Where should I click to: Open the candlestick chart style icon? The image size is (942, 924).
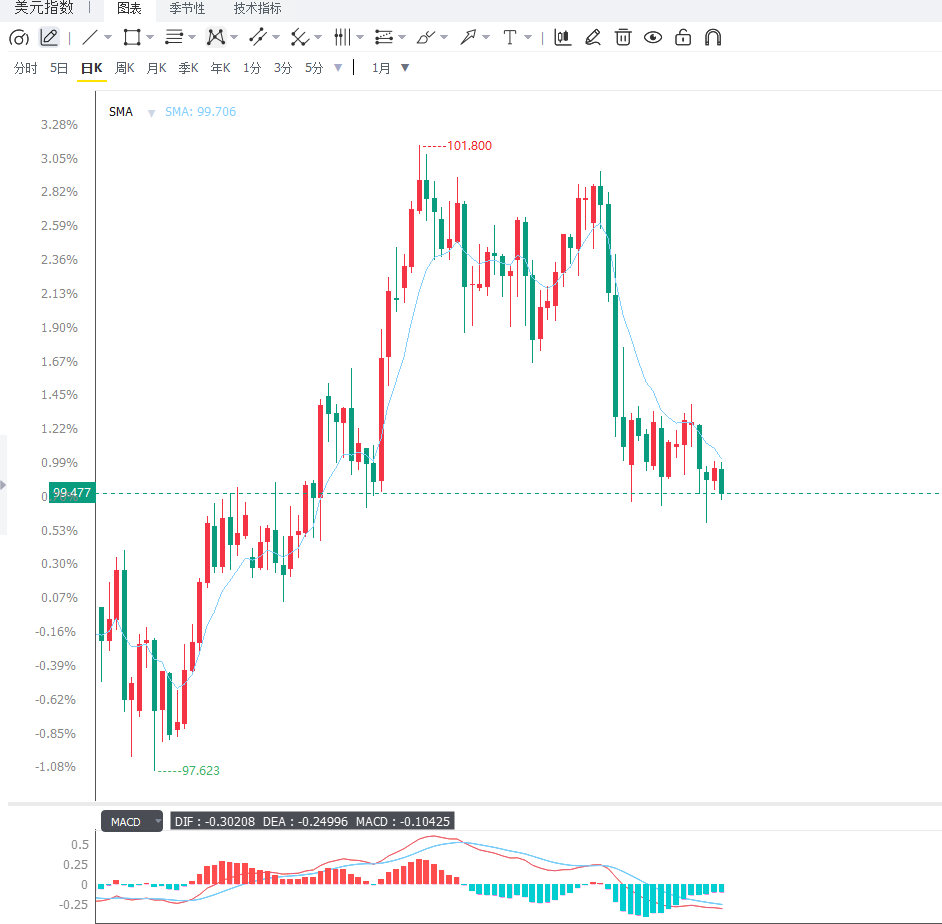point(562,37)
